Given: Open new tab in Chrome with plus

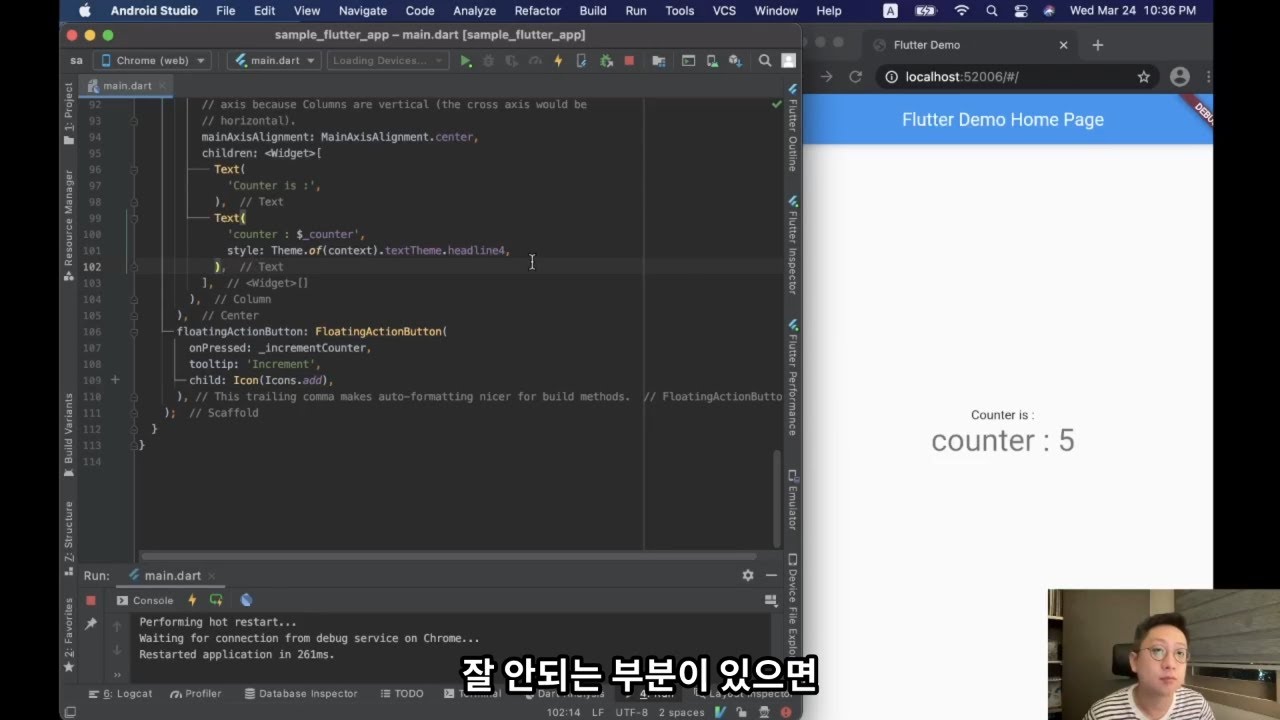Looking at the screenshot, I should [x=1097, y=45].
